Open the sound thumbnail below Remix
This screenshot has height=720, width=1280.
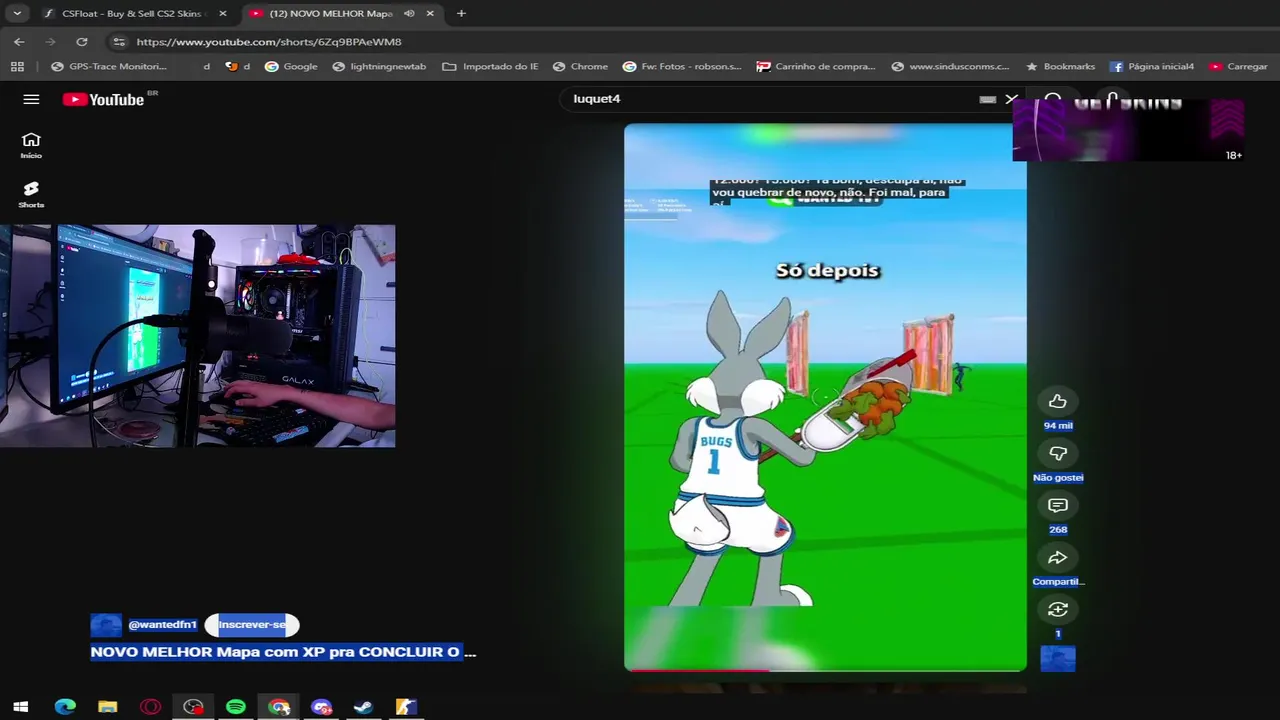click(1057, 658)
